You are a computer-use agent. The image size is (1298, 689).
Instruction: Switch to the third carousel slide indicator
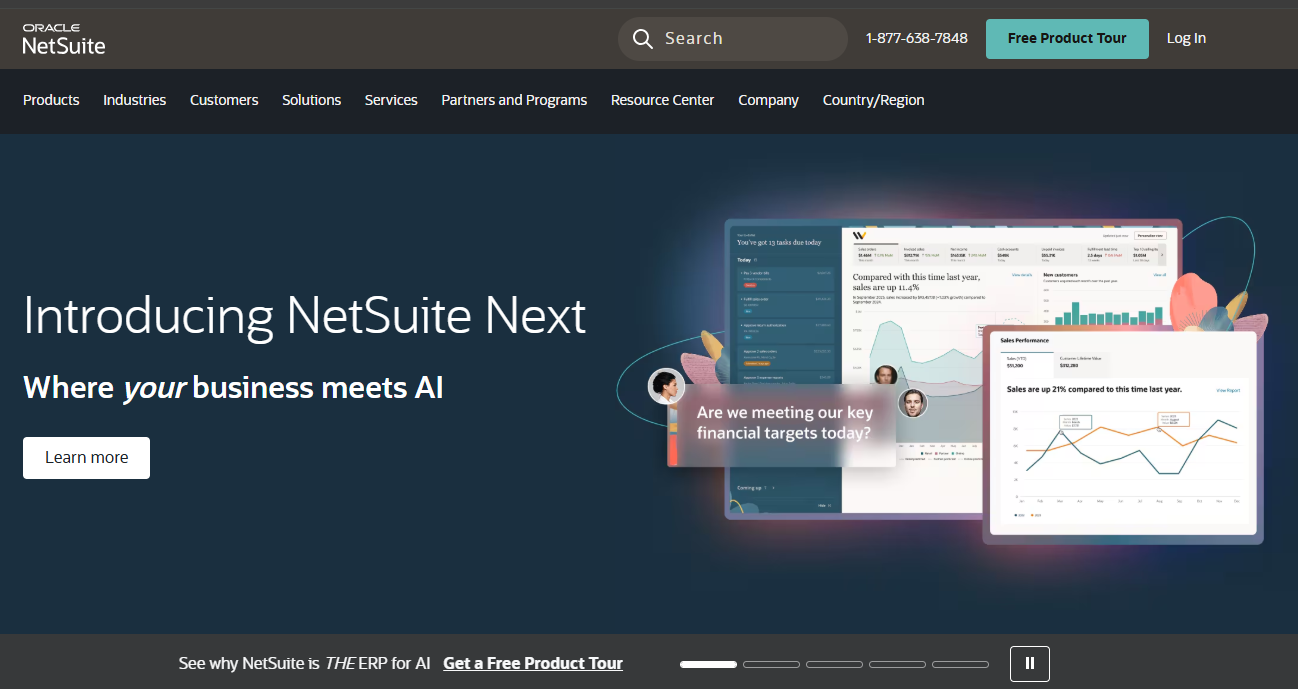point(834,664)
